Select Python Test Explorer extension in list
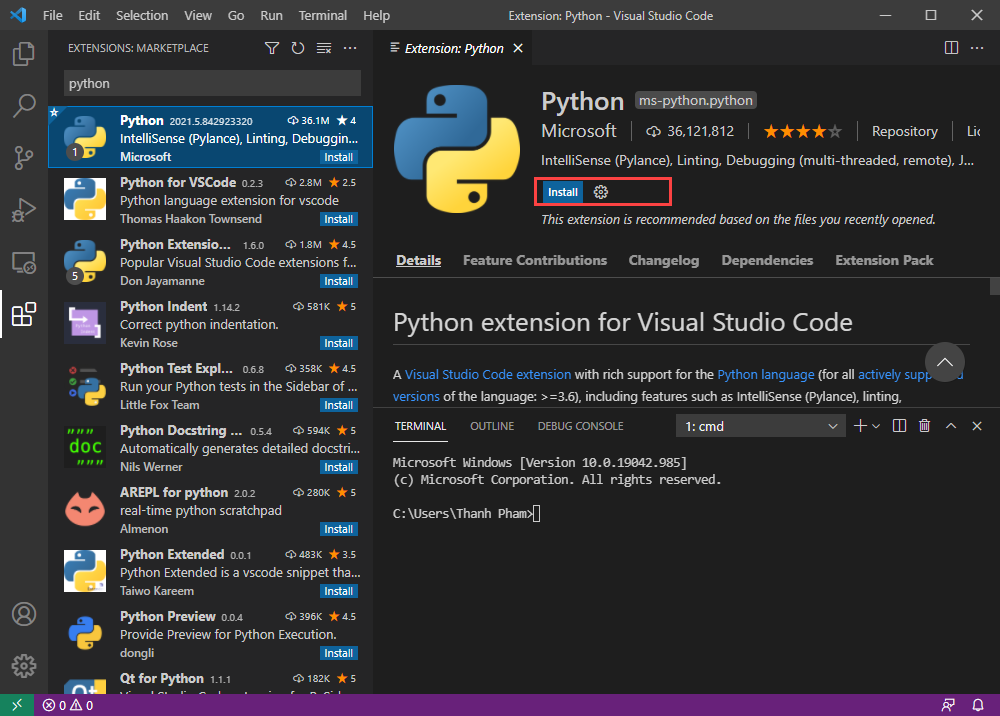 [210, 386]
